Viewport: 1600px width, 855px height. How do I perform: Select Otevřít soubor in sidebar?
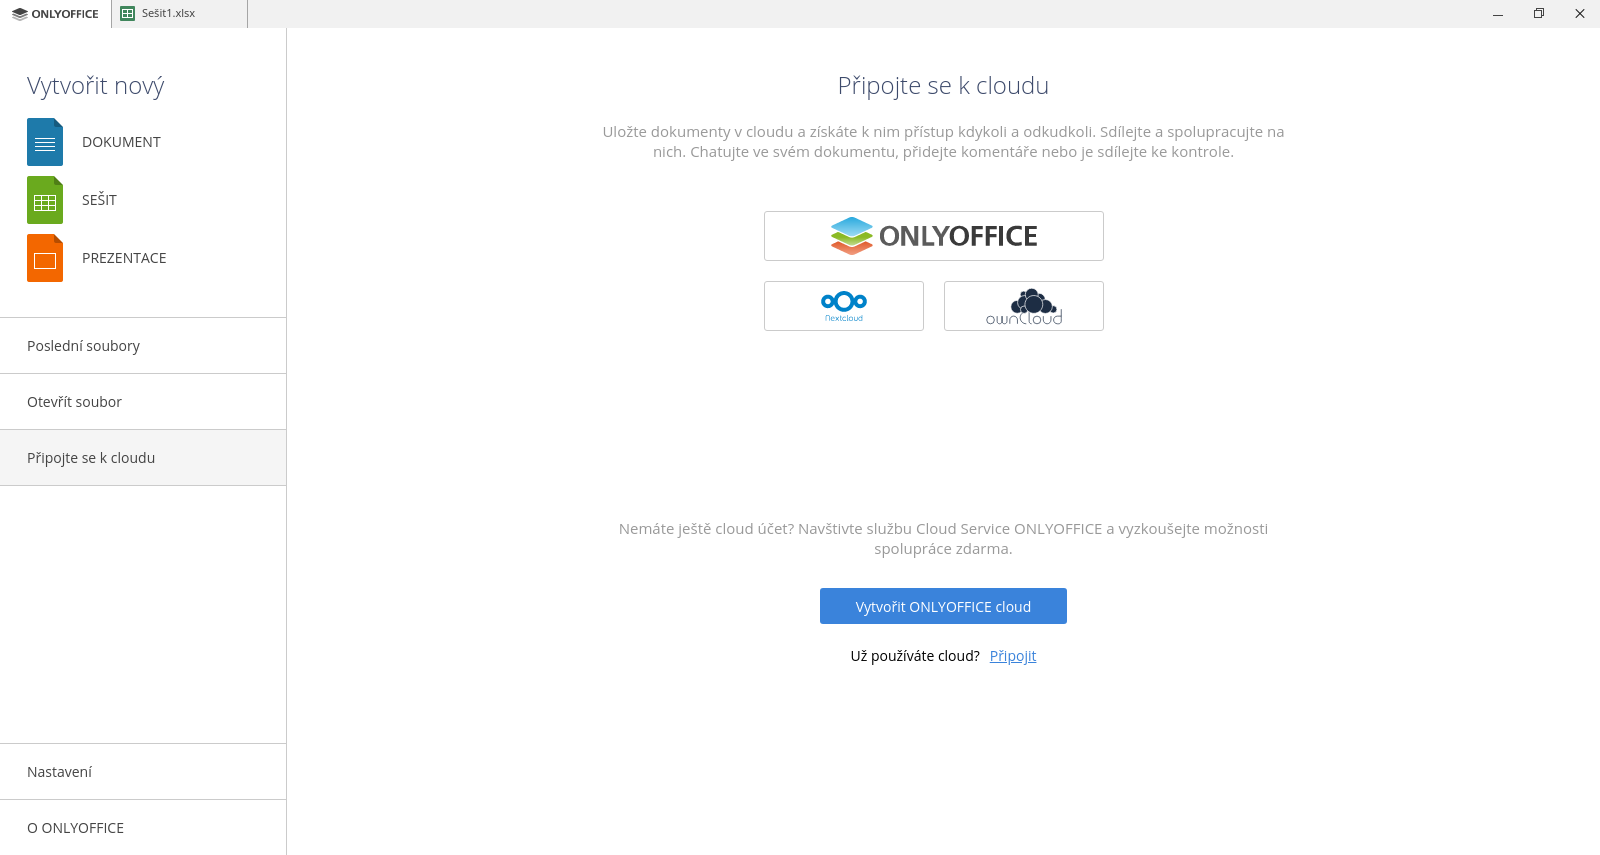click(x=143, y=402)
